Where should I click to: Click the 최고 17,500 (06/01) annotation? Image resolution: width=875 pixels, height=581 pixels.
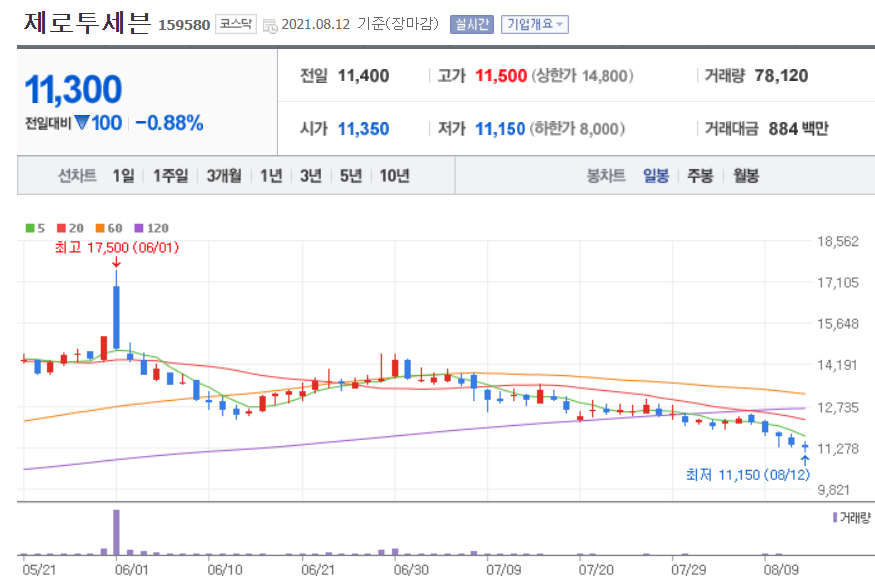[x=117, y=247]
